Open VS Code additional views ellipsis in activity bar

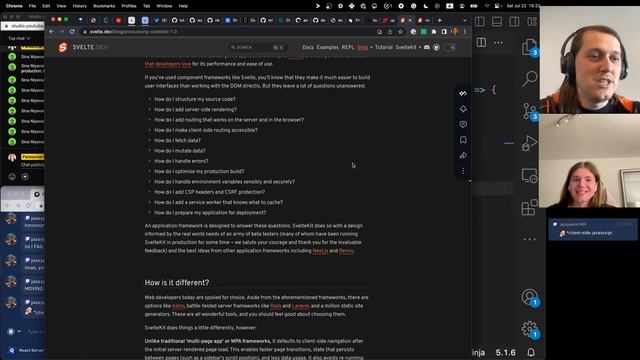[530, 240]
